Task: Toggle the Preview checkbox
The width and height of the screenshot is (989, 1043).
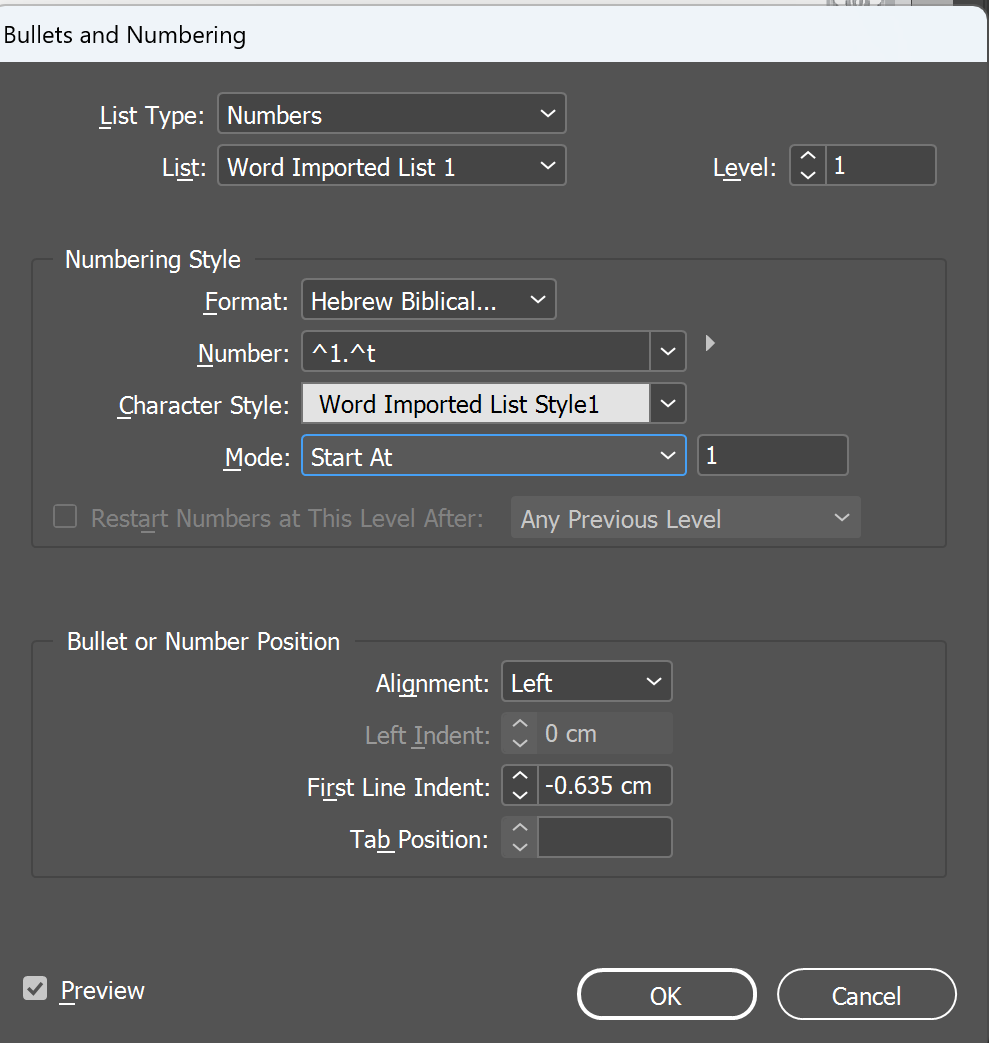Action: click(x=35, y=989)
